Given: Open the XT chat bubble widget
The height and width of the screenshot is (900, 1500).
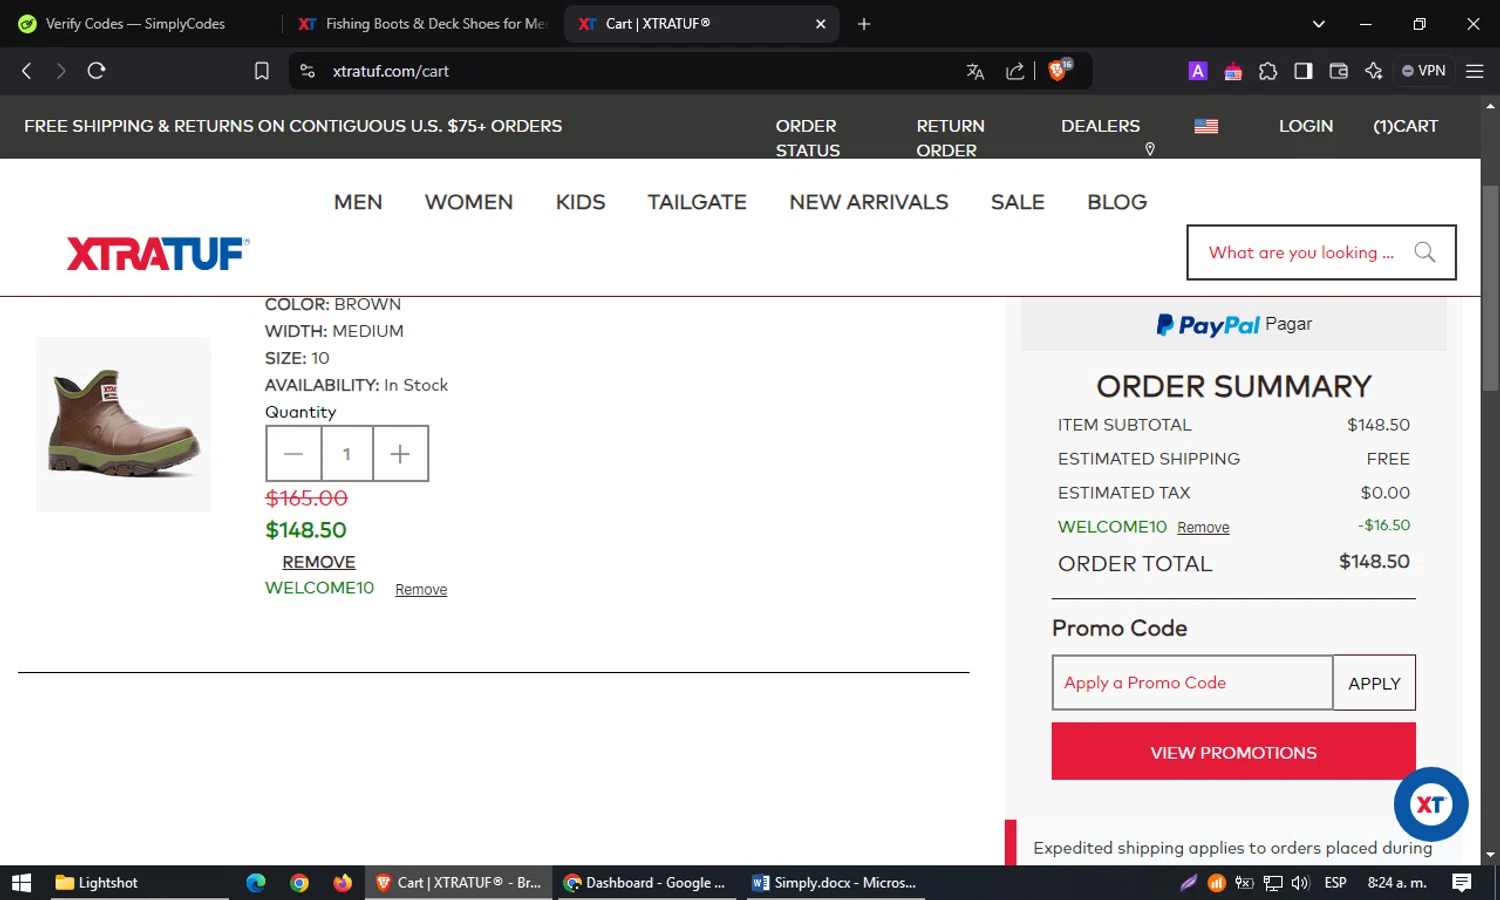Looking at the screenshot, I should click(1431, 804).
